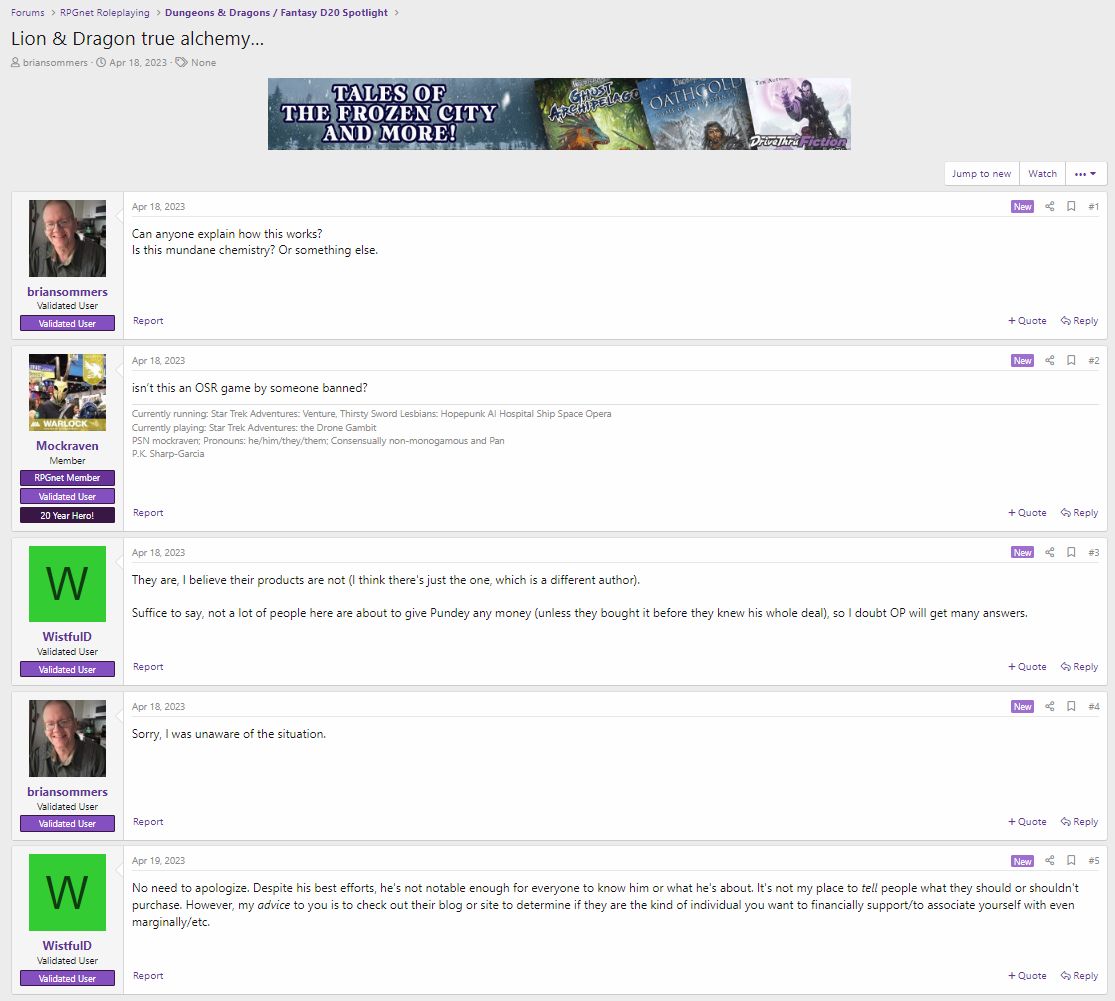This screenshot has height=1001, width=1115.
Task: Open briansommers username on post #4
Action: [68, 791]
